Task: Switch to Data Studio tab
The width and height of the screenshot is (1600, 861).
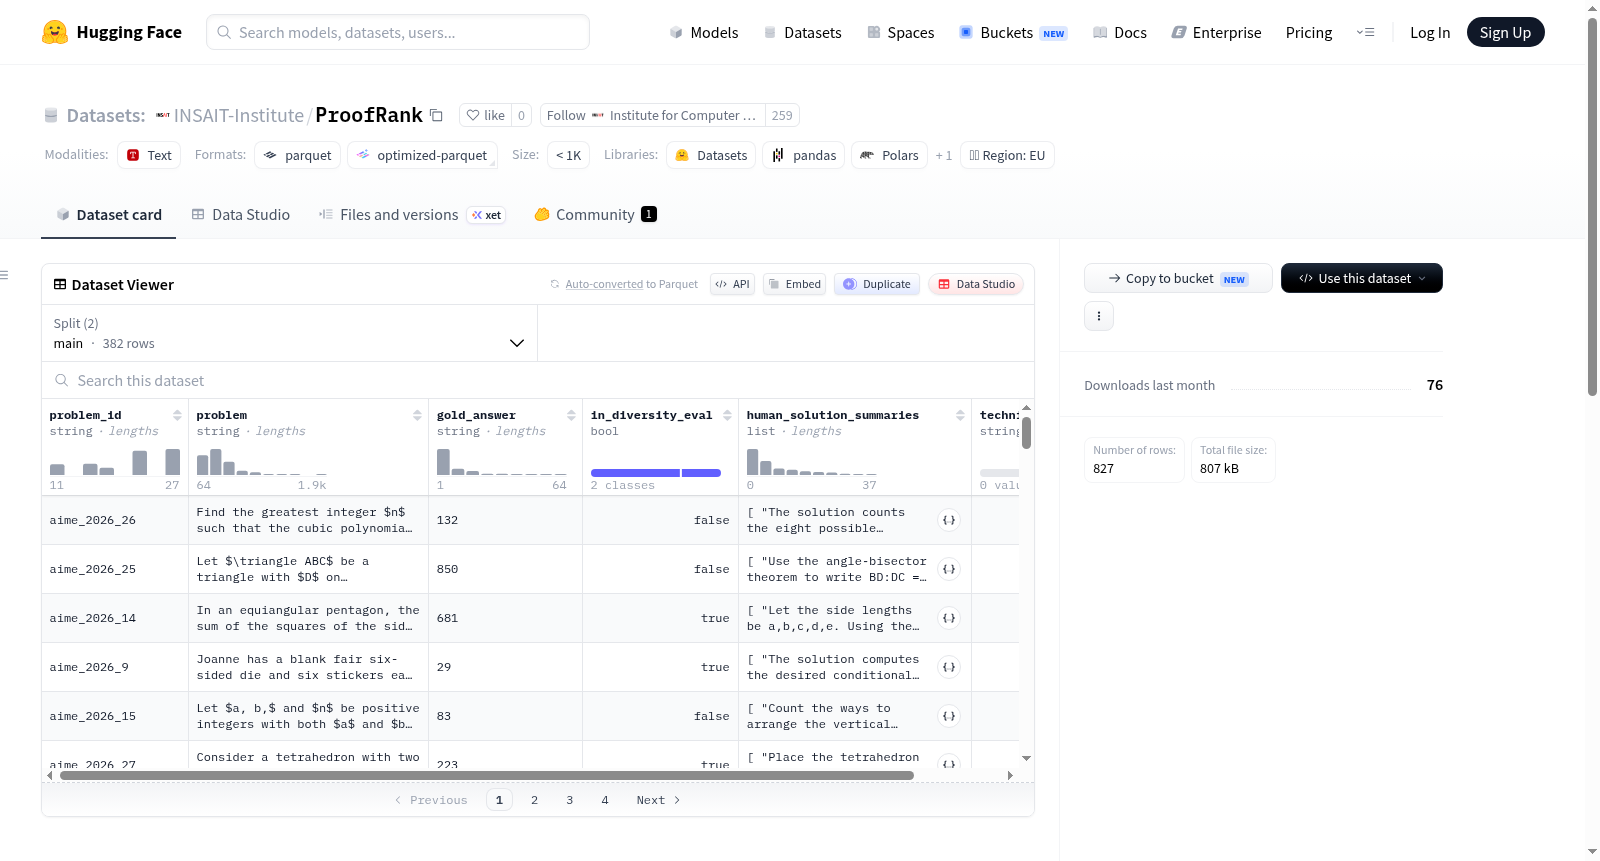Action: click(241, 214)
